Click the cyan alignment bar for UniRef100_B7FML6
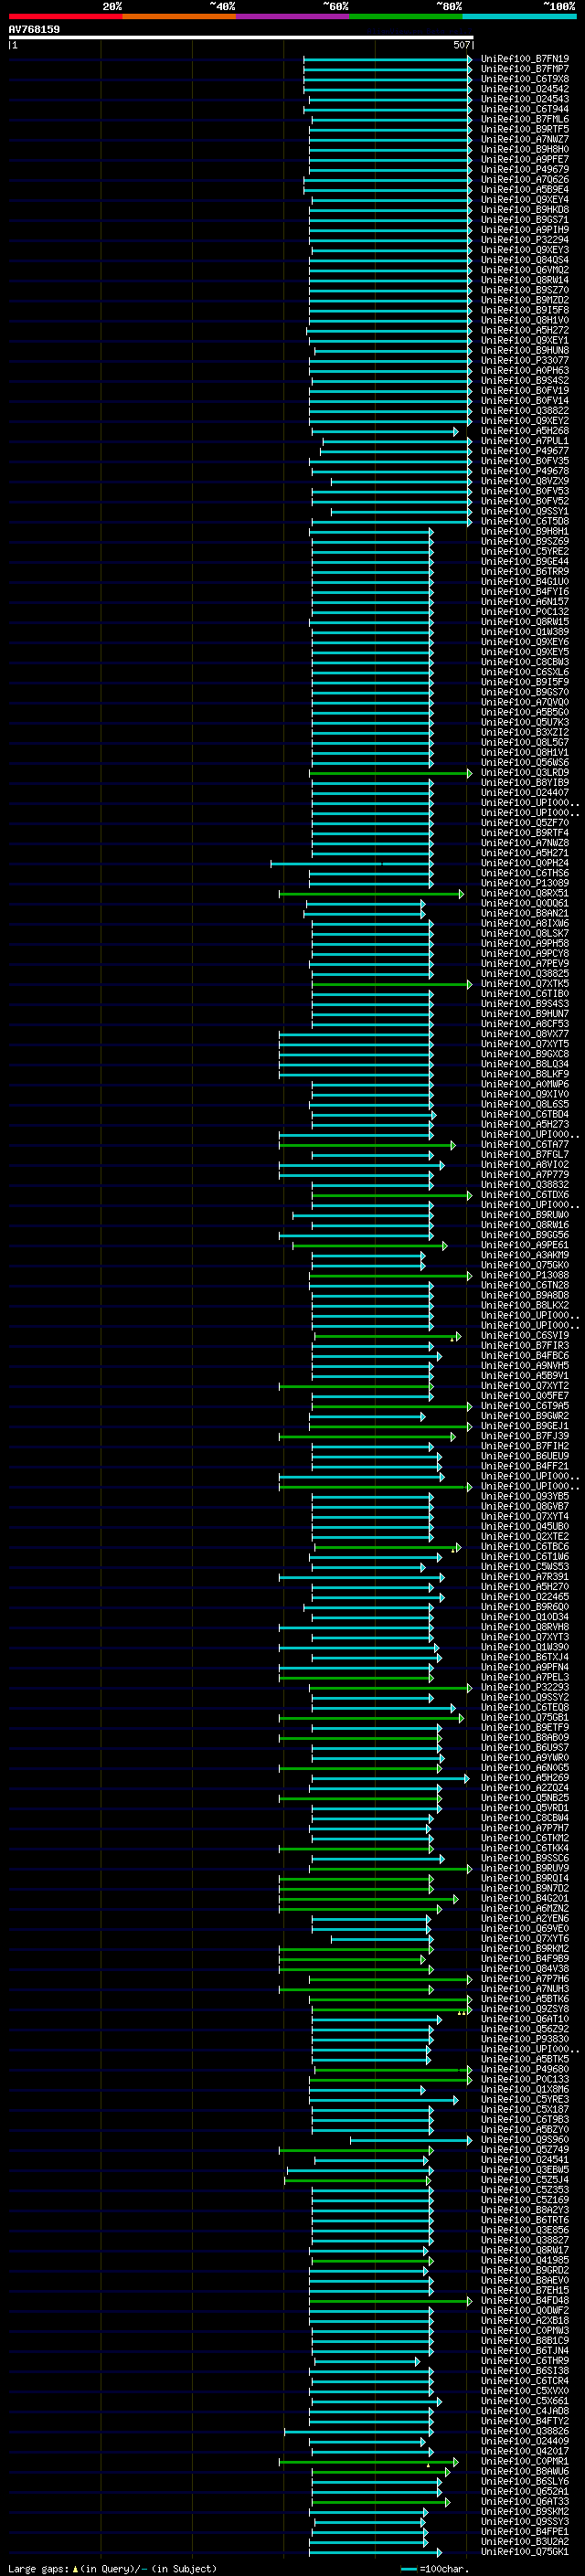585x2576 pixels. click(391, 119)
